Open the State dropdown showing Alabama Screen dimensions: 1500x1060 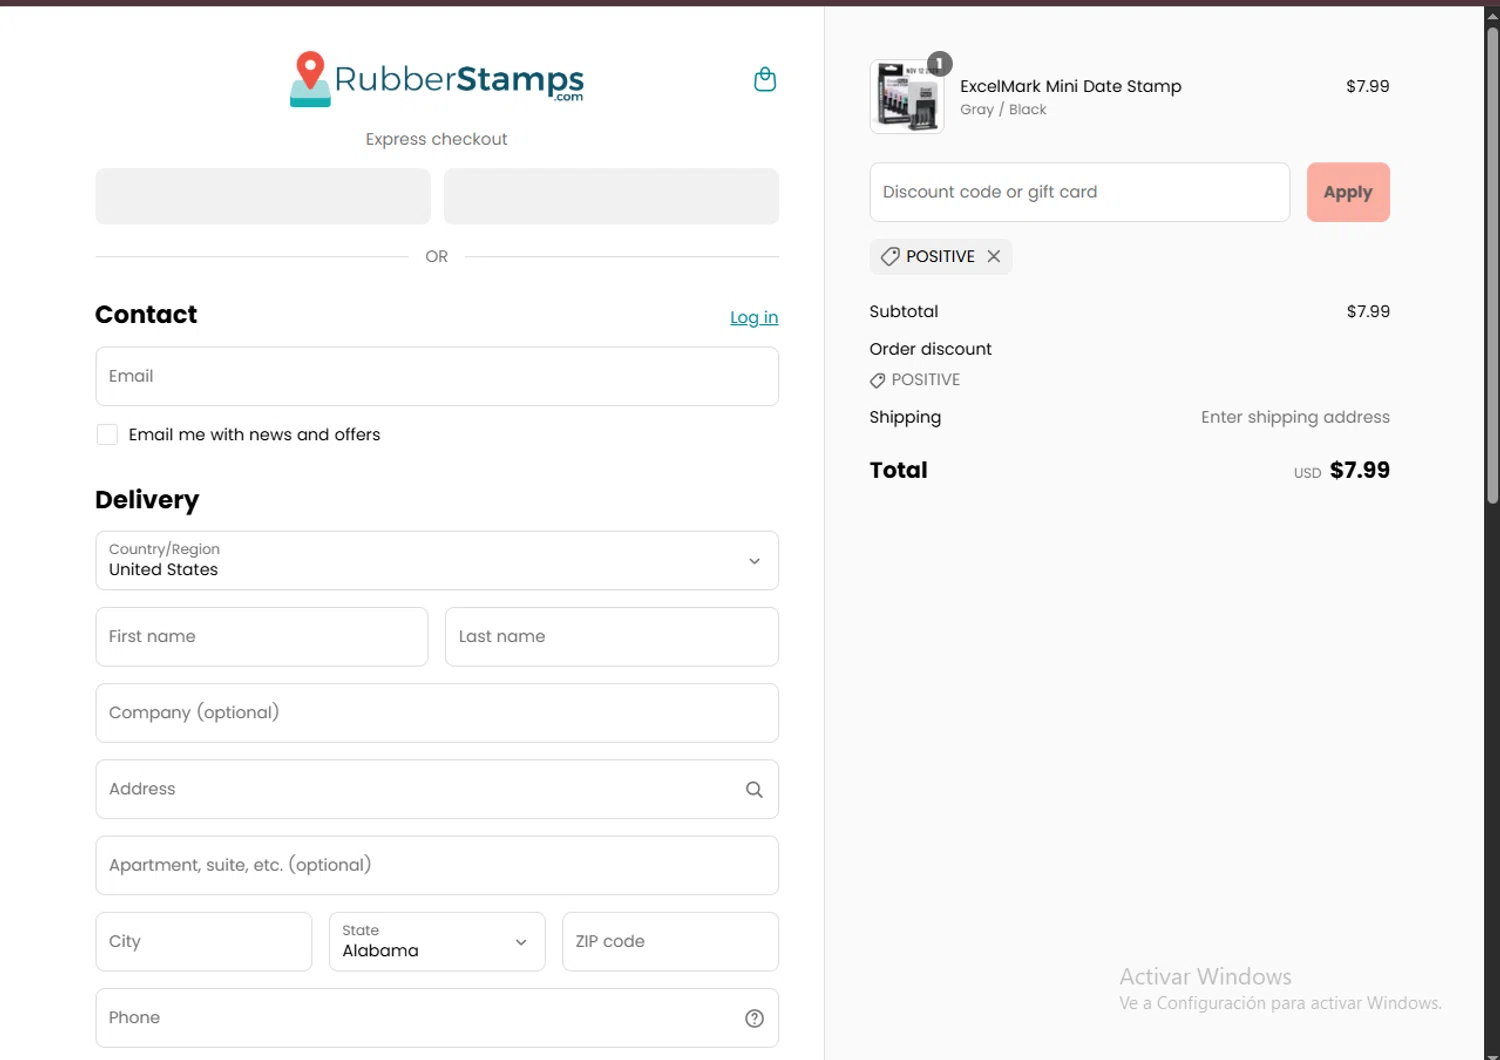coord(437,941)
